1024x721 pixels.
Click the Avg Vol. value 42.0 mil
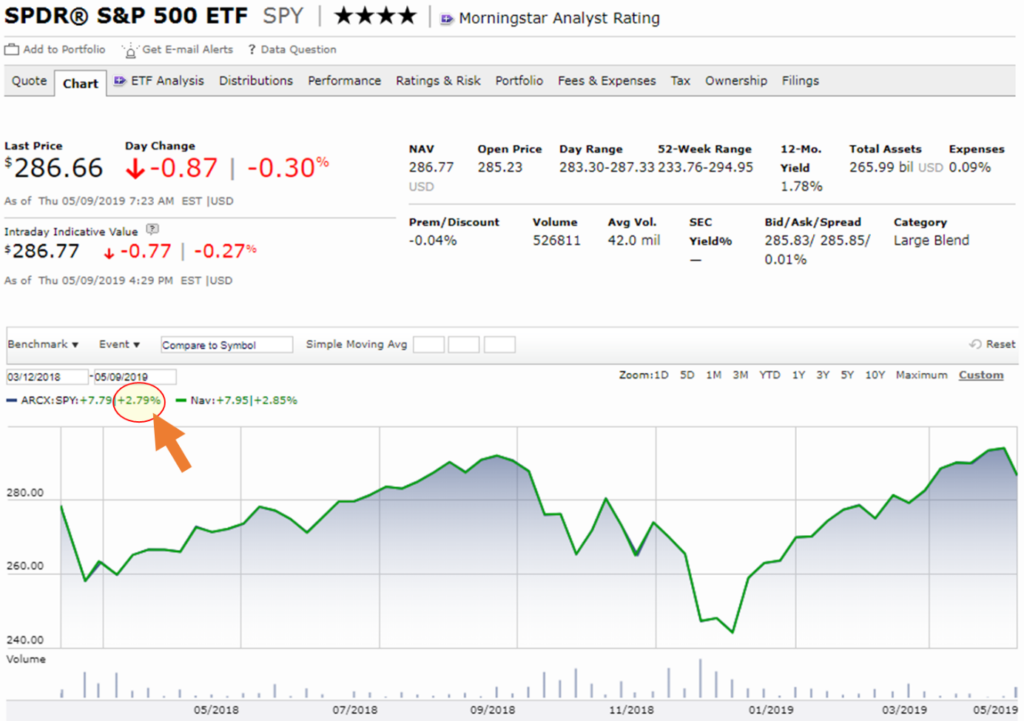(x=633, y=240)
